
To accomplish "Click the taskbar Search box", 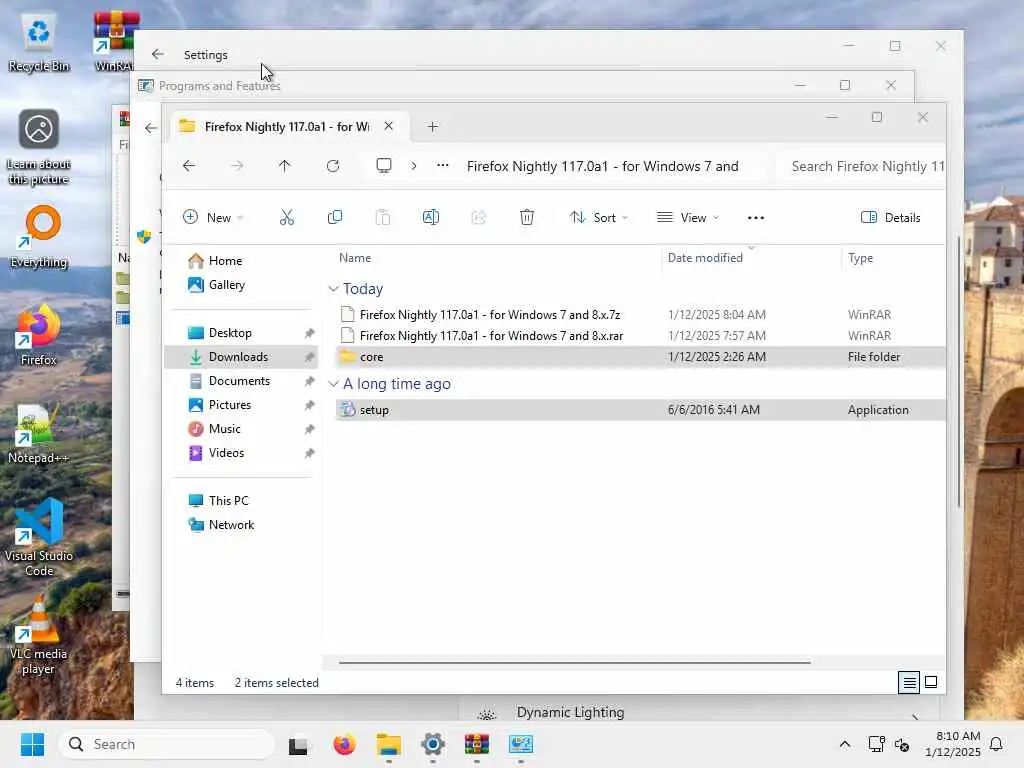I will (167, 744).
